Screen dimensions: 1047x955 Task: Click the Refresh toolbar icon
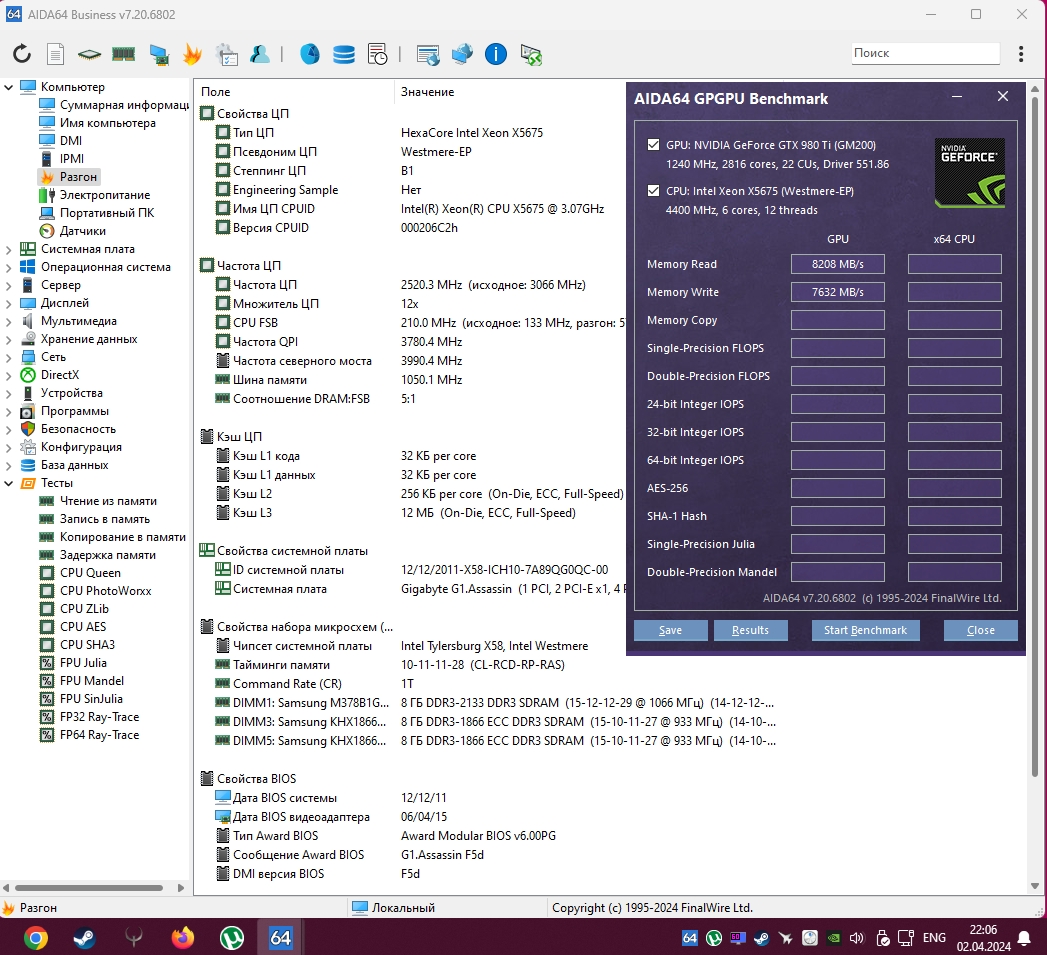22,53
